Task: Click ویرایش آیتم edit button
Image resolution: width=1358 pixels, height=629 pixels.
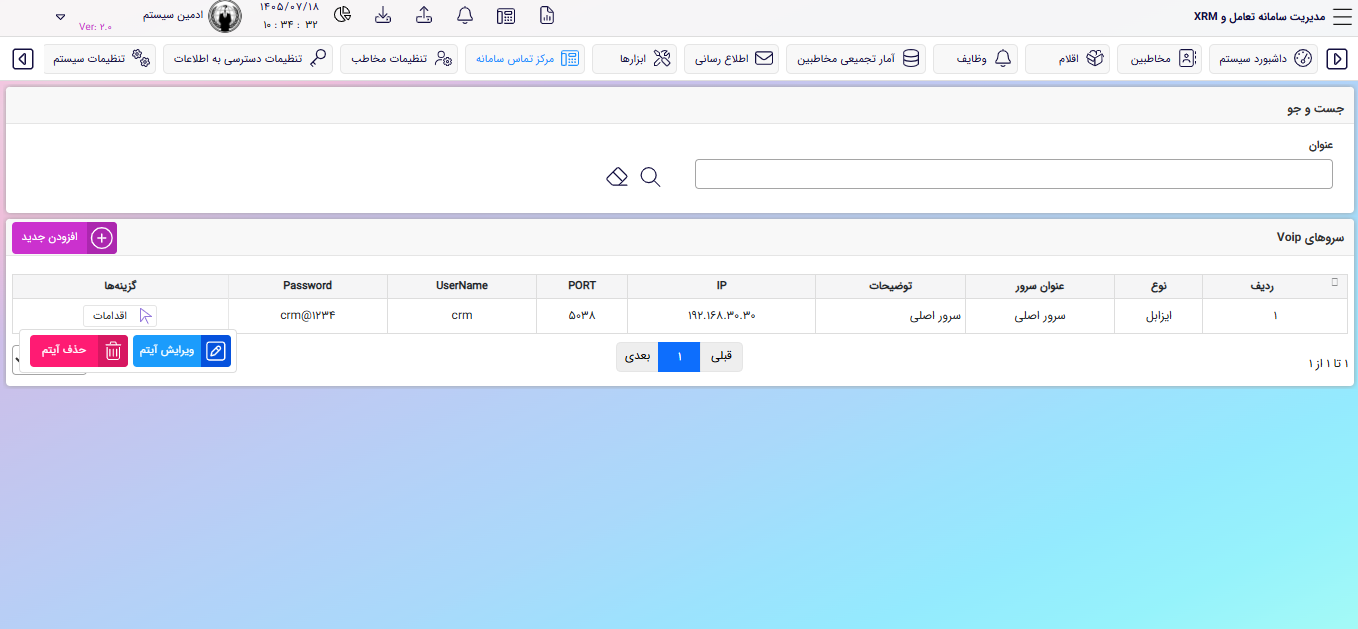Action: 181,351
